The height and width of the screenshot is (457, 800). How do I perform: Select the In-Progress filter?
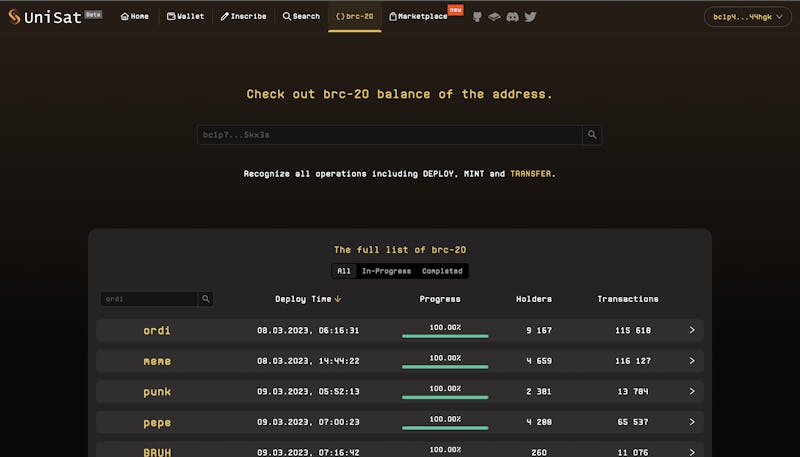(x=387, y=271)
